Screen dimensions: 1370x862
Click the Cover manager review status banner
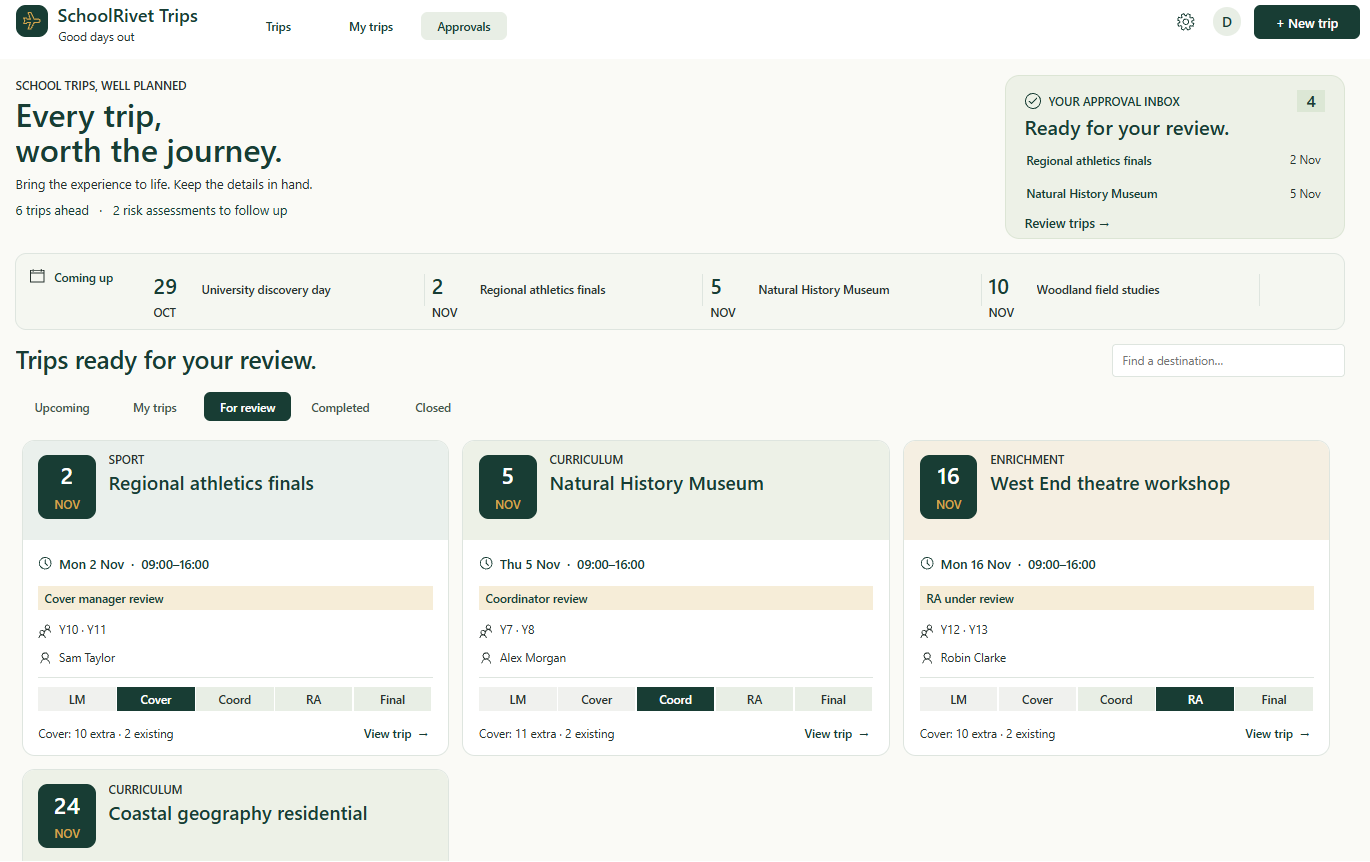pyautogui.click(x=235, y=598)
